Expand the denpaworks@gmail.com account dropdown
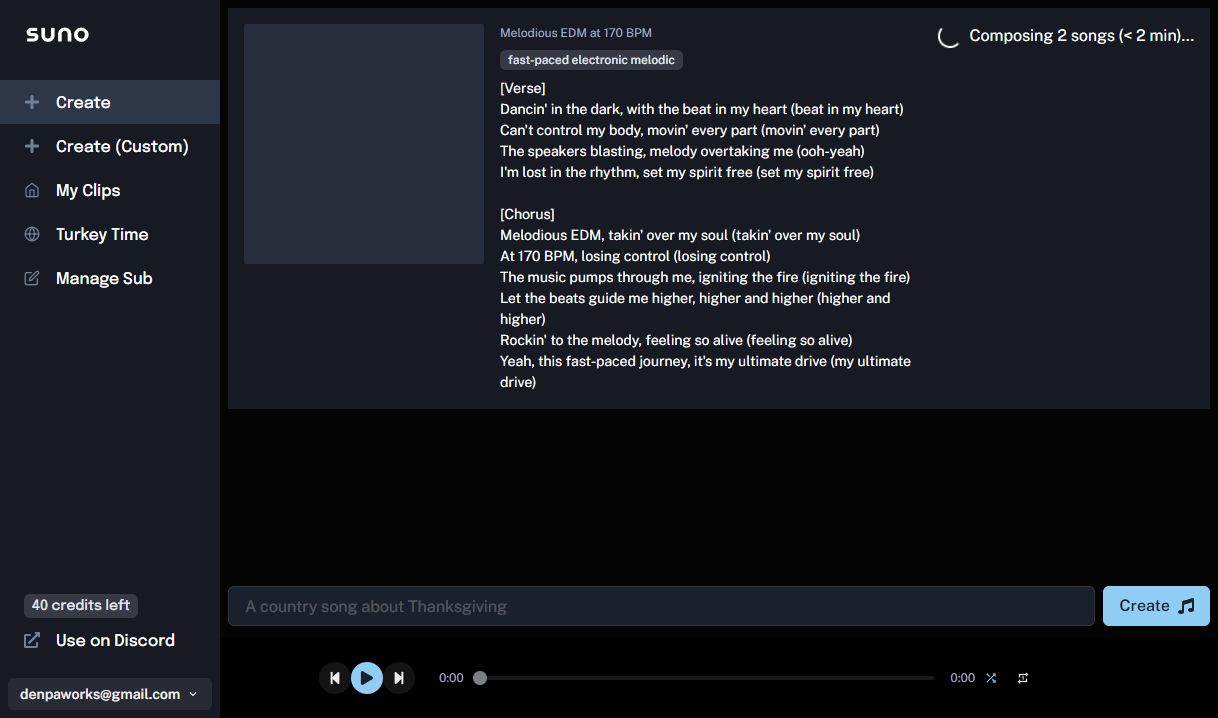Image resolution: width=1218 pixels, height=718 pixels. (110, 694)
